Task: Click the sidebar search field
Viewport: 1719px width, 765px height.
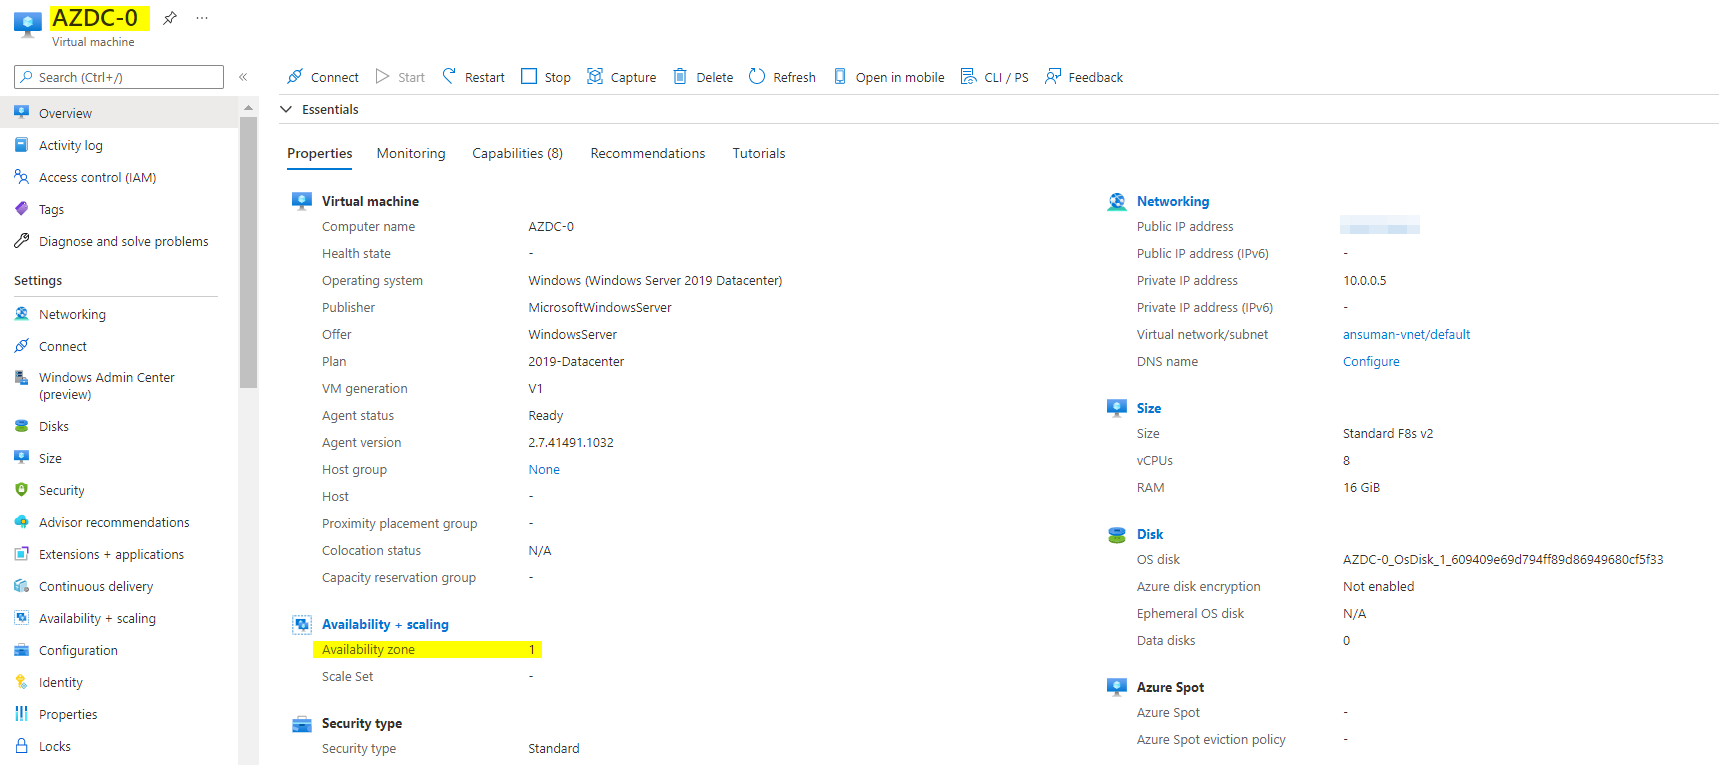Action: pyautogui.click(x=119, y=77)
